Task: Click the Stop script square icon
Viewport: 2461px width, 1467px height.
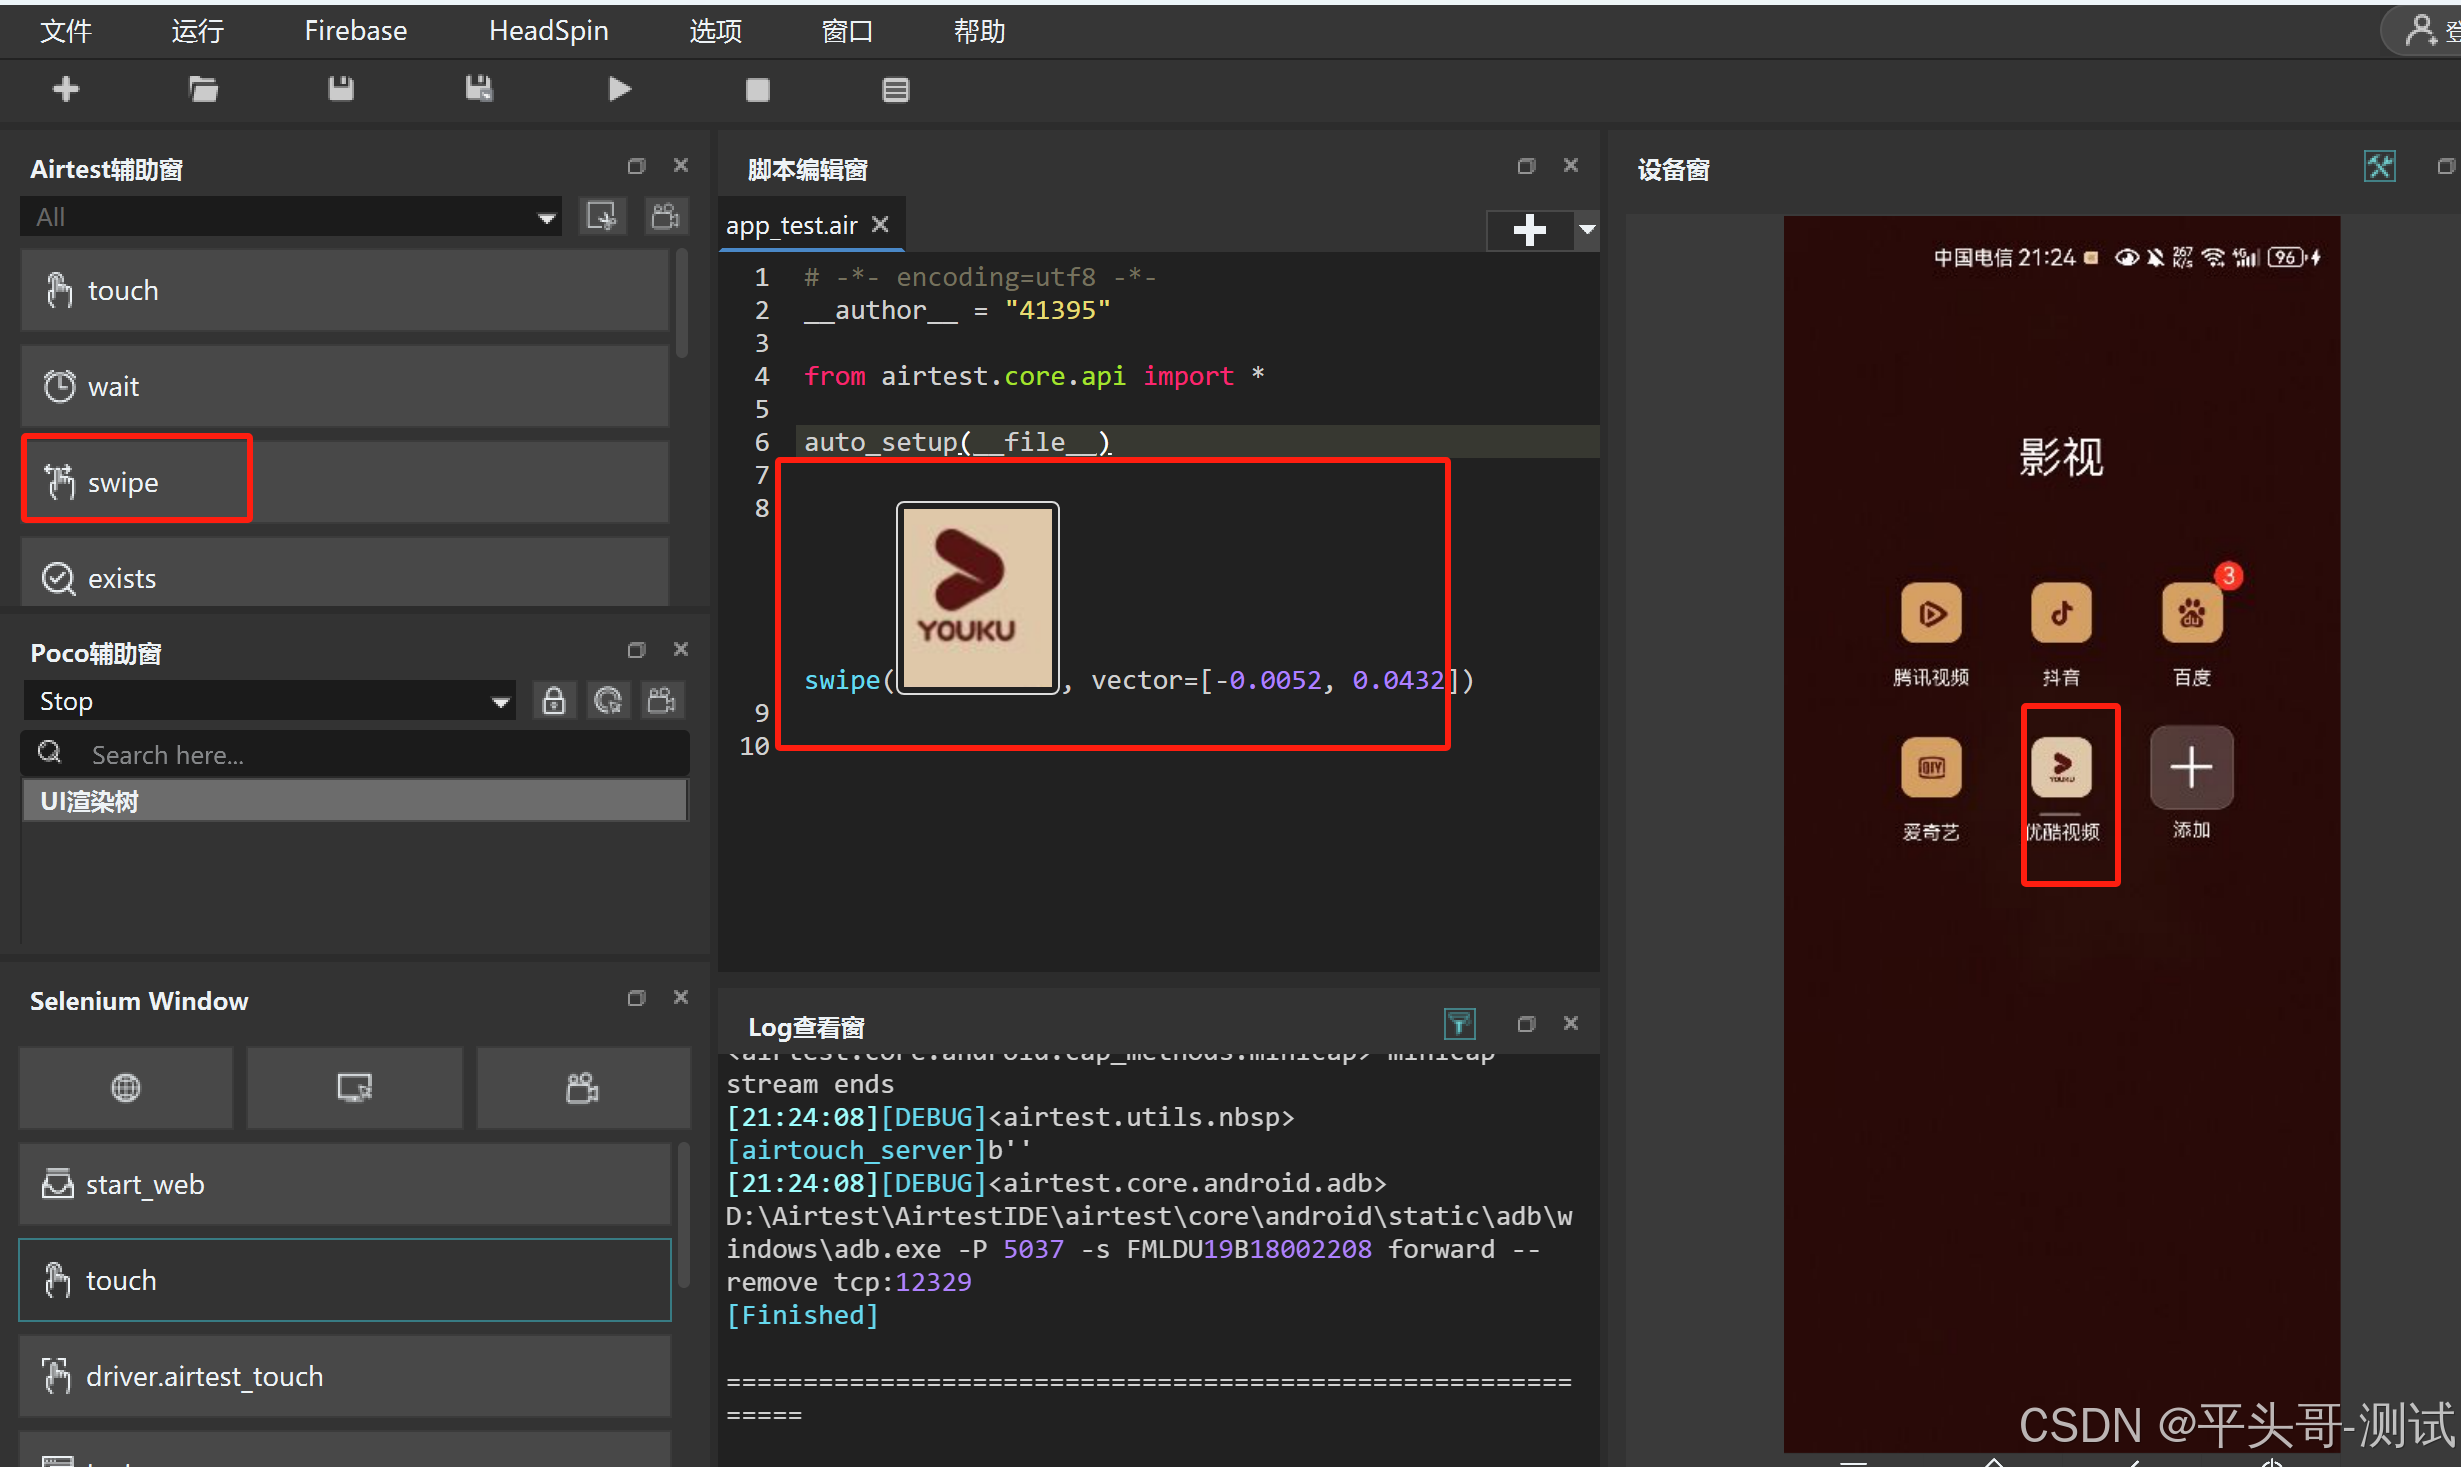Action: coord(757,90)
